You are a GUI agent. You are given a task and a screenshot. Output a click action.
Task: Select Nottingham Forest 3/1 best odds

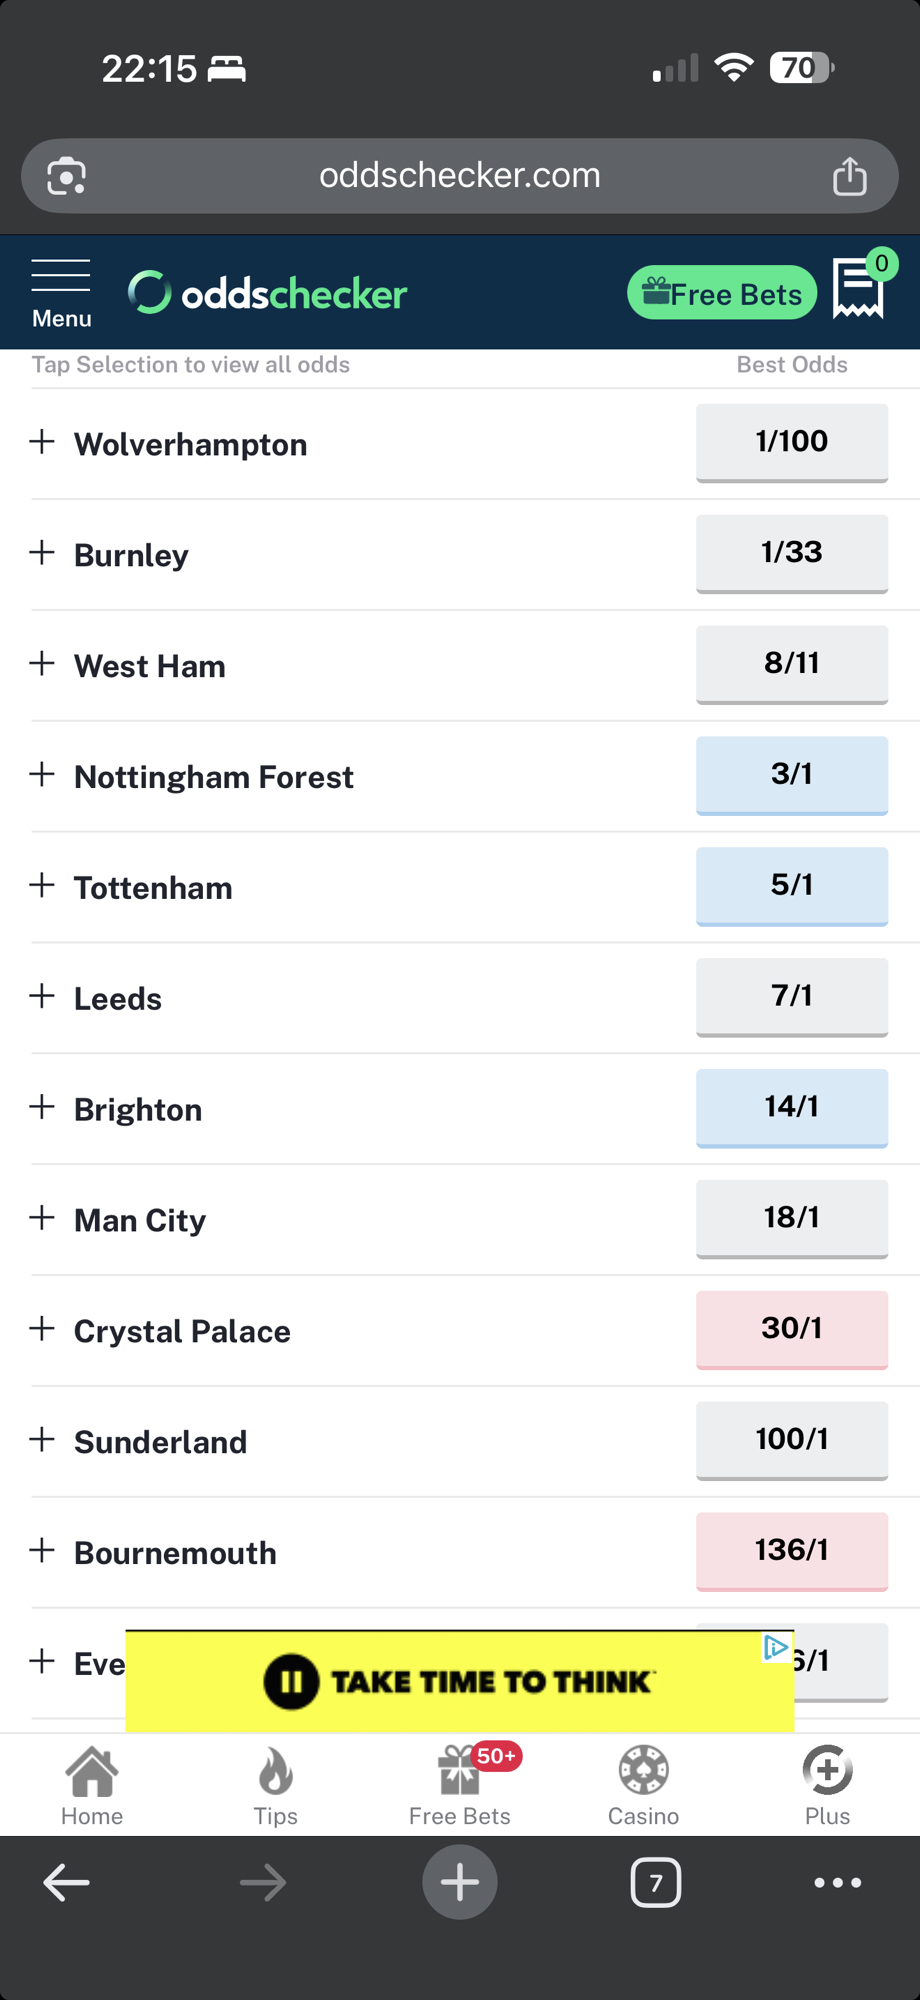pyautogui.click(x=791, y=775)
